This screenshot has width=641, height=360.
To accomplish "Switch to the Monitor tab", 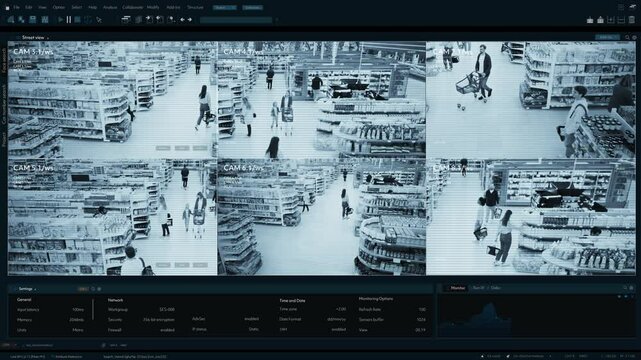I will (x=457, y=288).
